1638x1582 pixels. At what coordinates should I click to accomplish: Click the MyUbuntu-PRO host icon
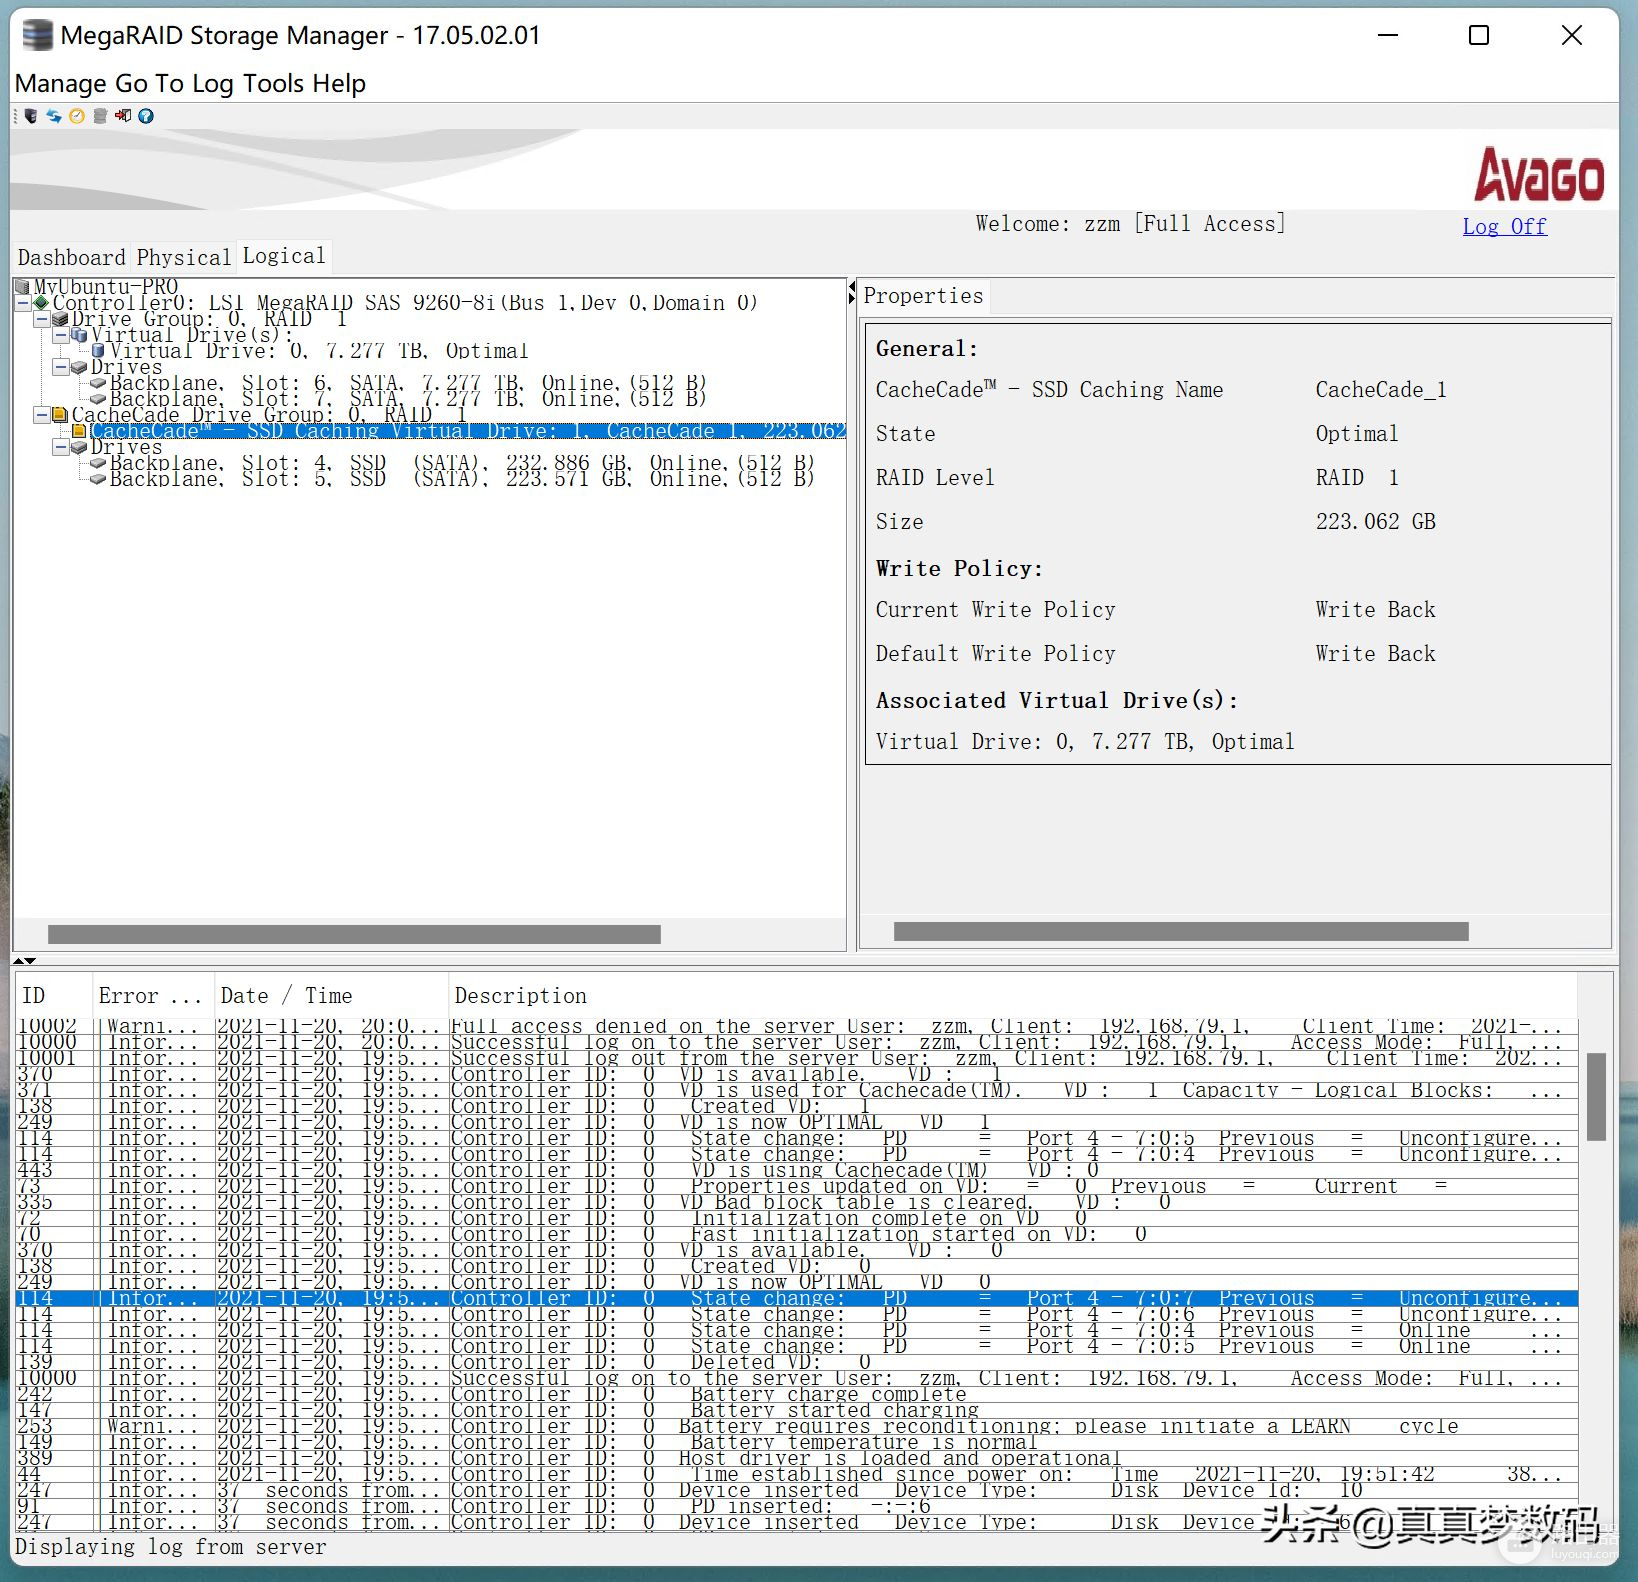point(22,287)
